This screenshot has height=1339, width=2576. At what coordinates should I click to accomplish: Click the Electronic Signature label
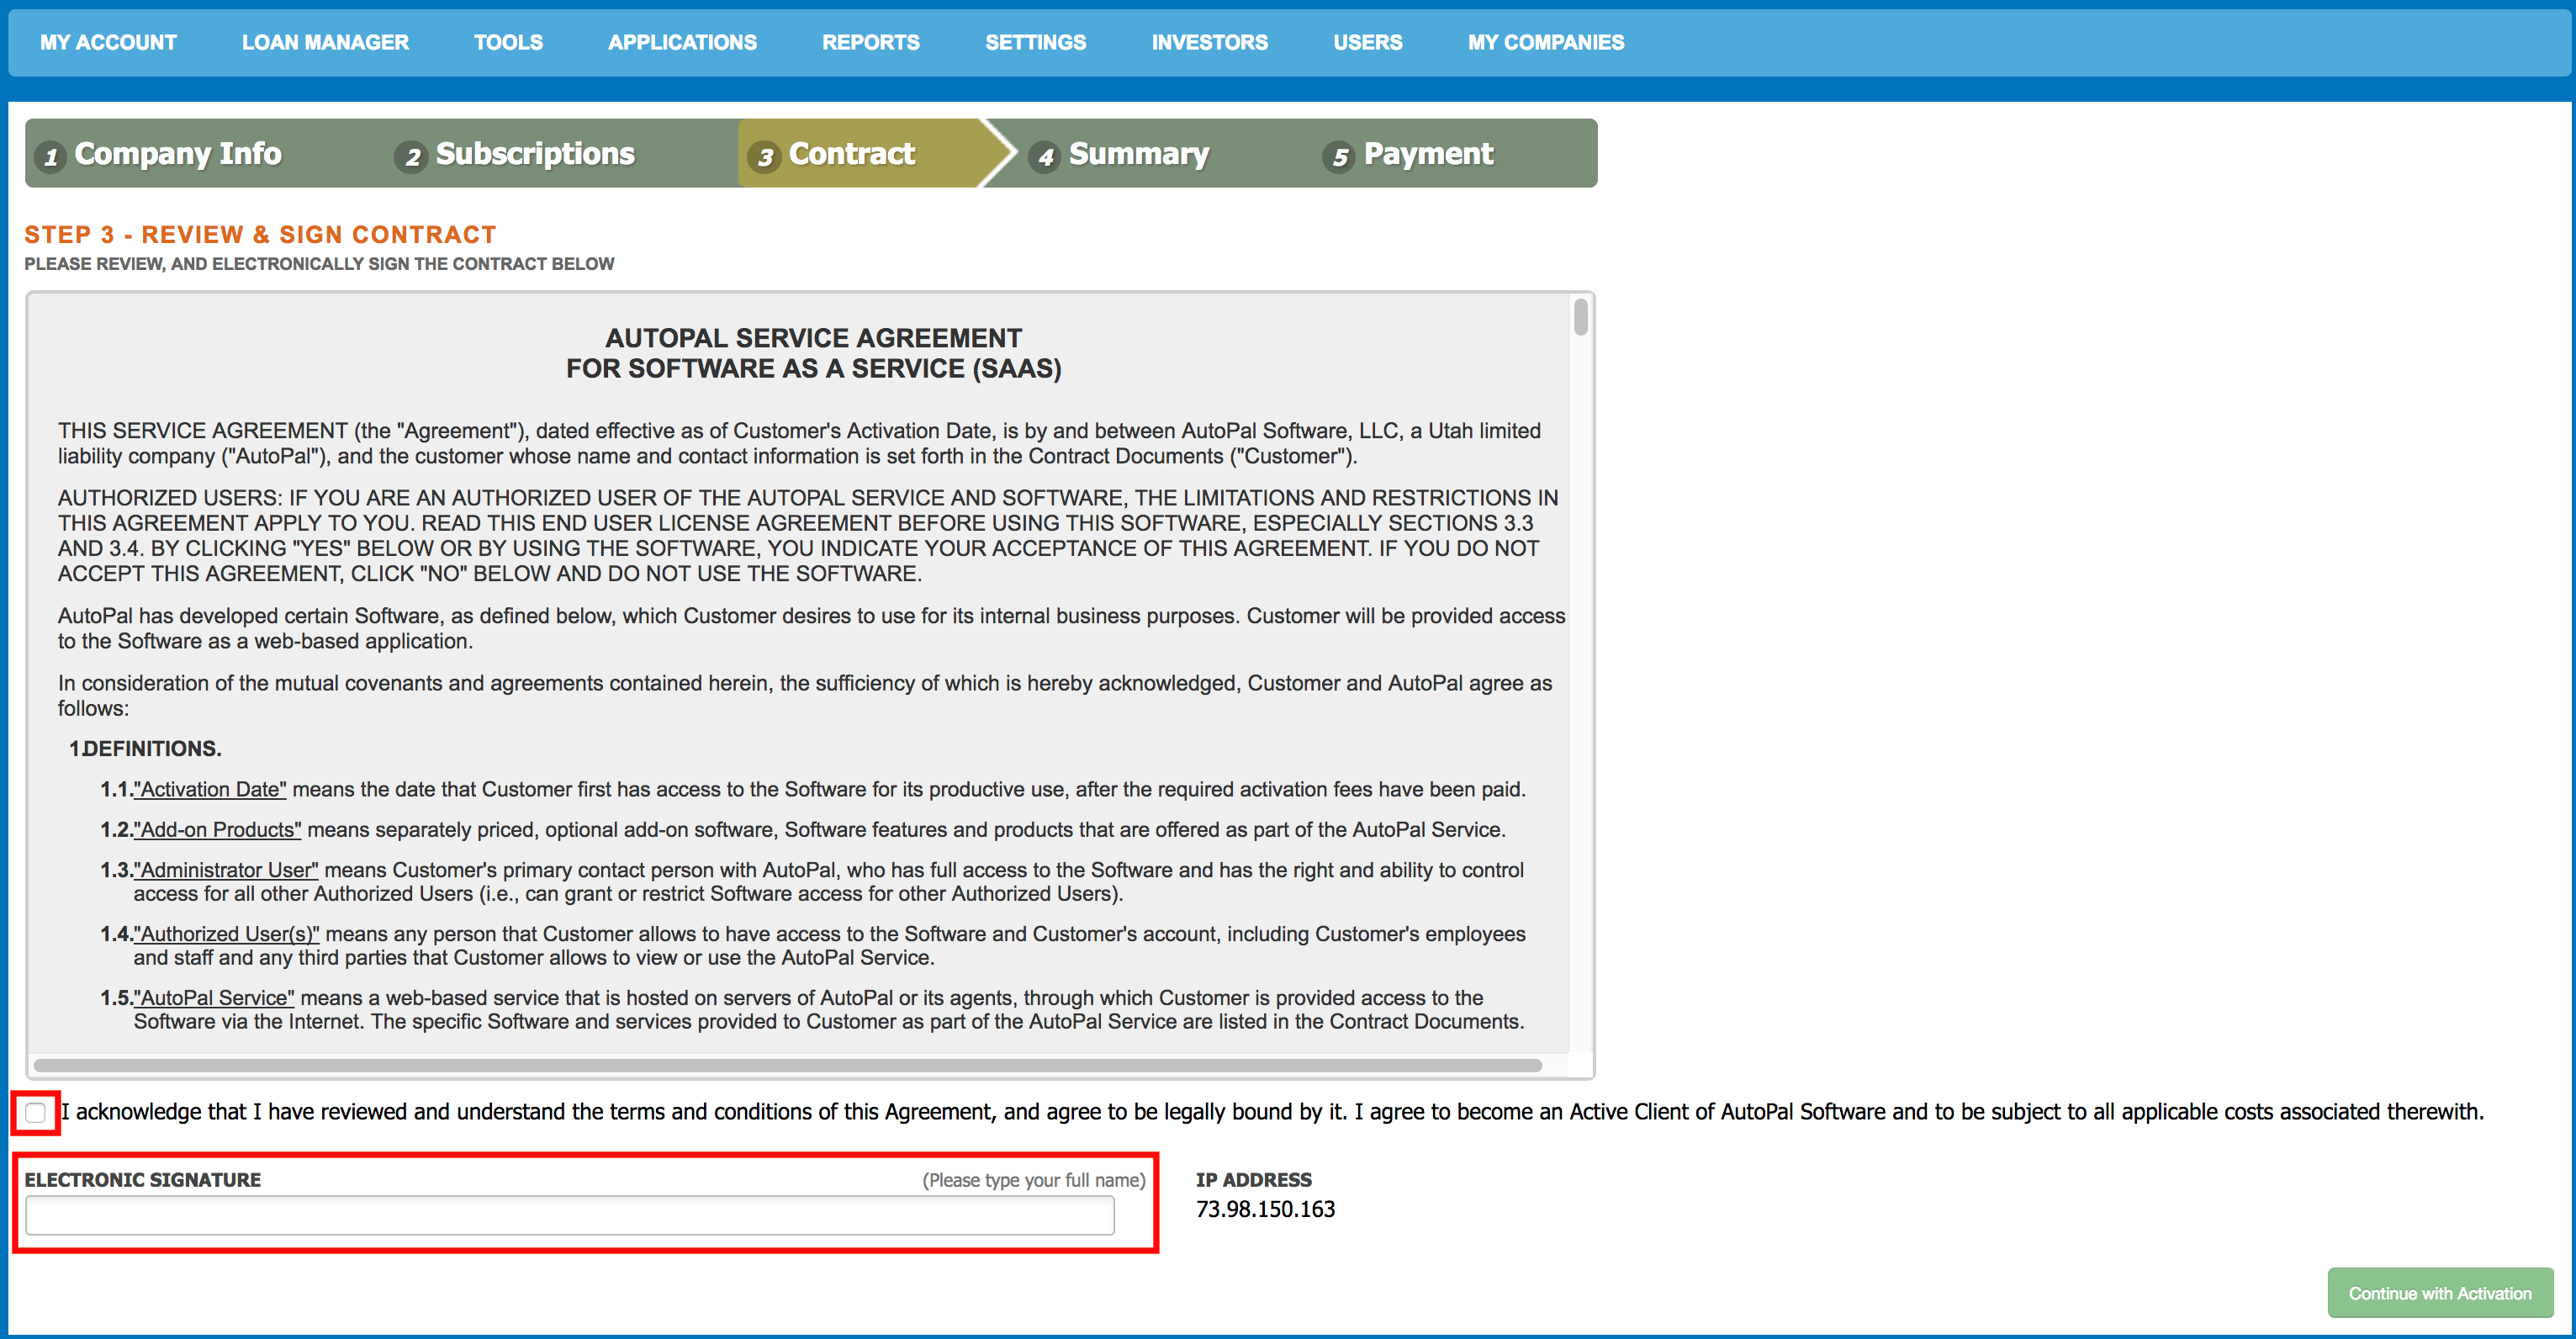(142, 1180)
